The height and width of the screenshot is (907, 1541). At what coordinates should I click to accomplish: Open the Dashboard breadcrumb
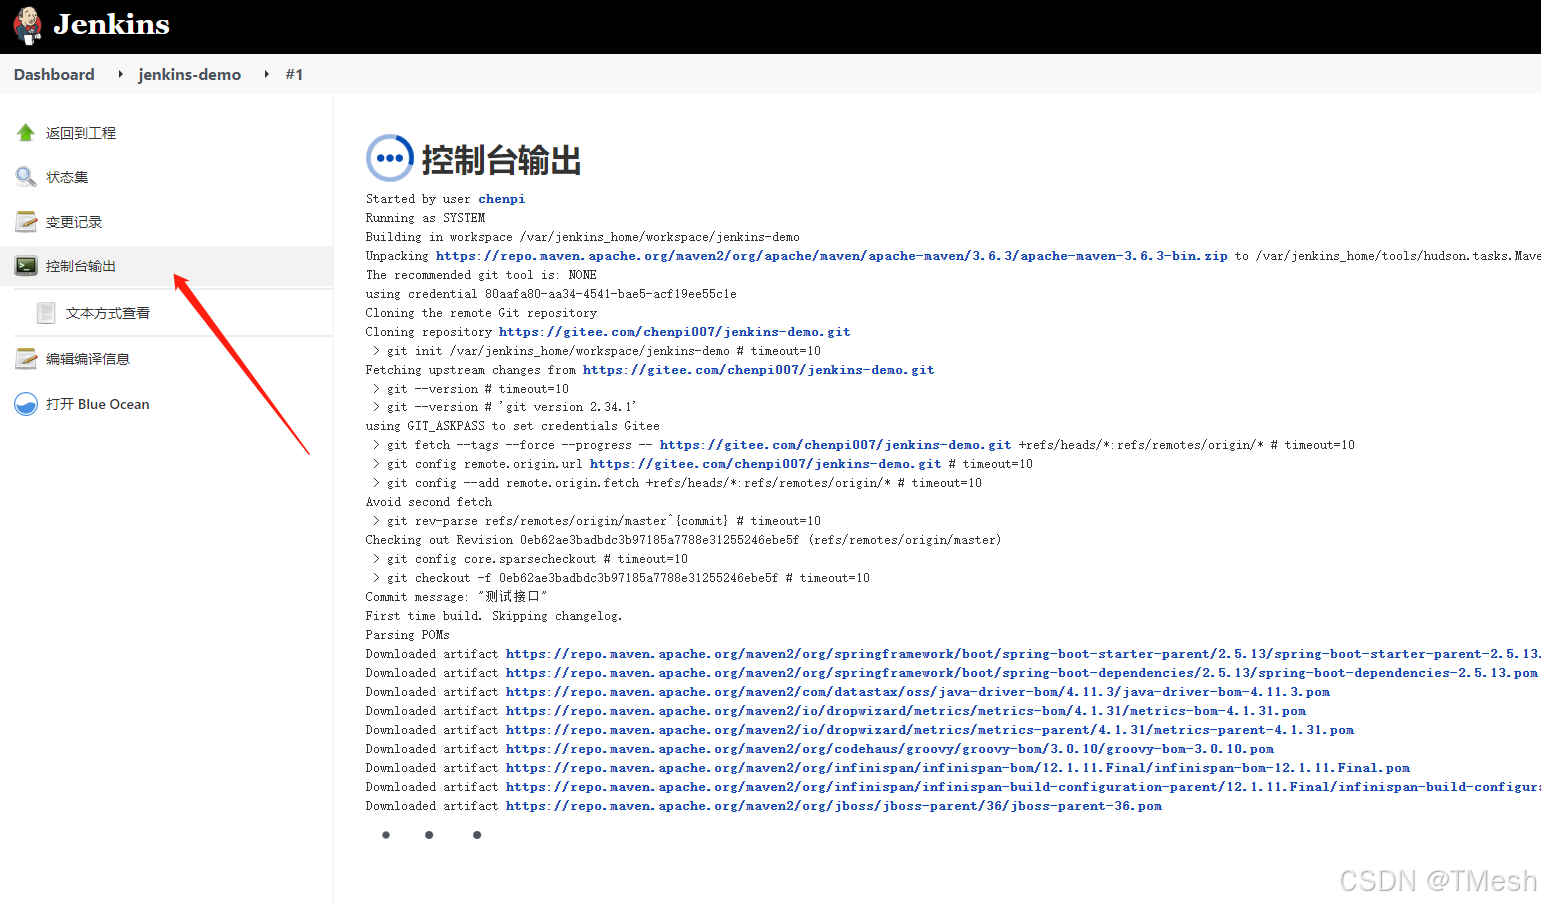pos(54,74)
